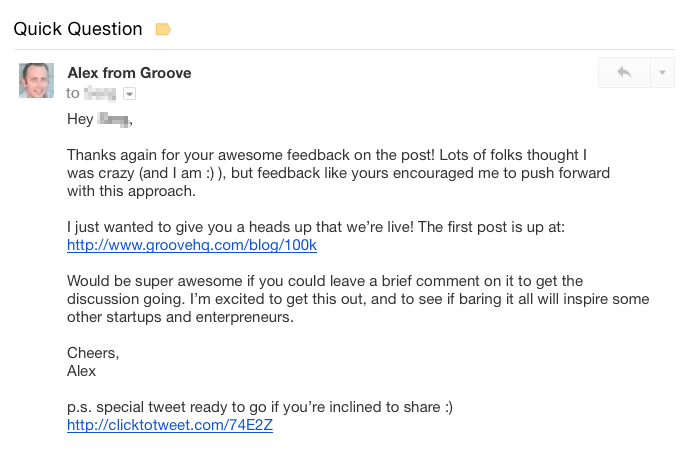Image resolution: width=690 pixels, height=450 pixels.
Task: Click the Quick Question subject title
Action: 78,29
